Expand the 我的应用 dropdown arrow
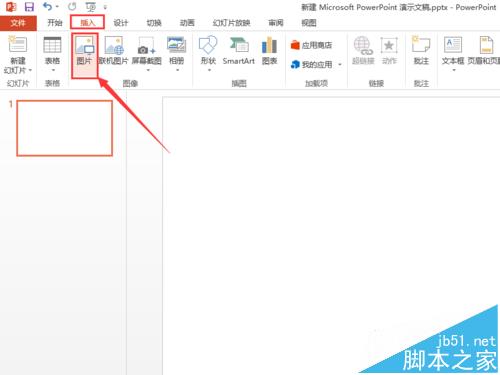 click(x=340, y=64)
